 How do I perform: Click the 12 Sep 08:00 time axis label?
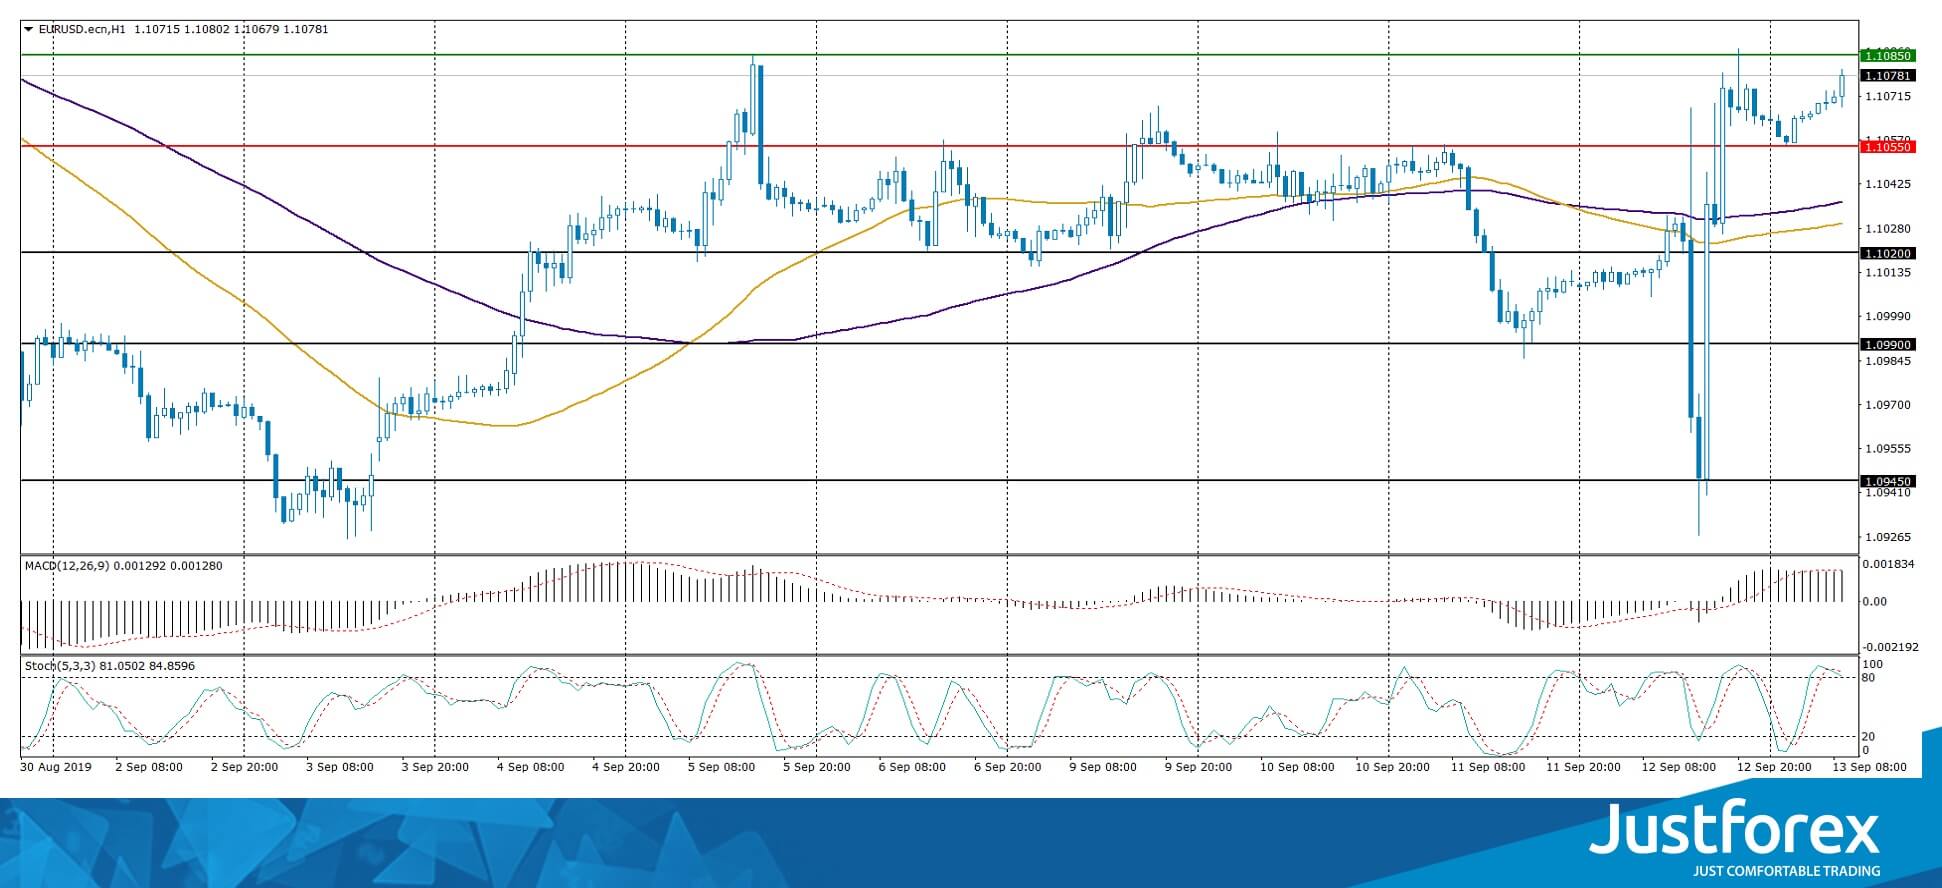tap(1679, 768)
